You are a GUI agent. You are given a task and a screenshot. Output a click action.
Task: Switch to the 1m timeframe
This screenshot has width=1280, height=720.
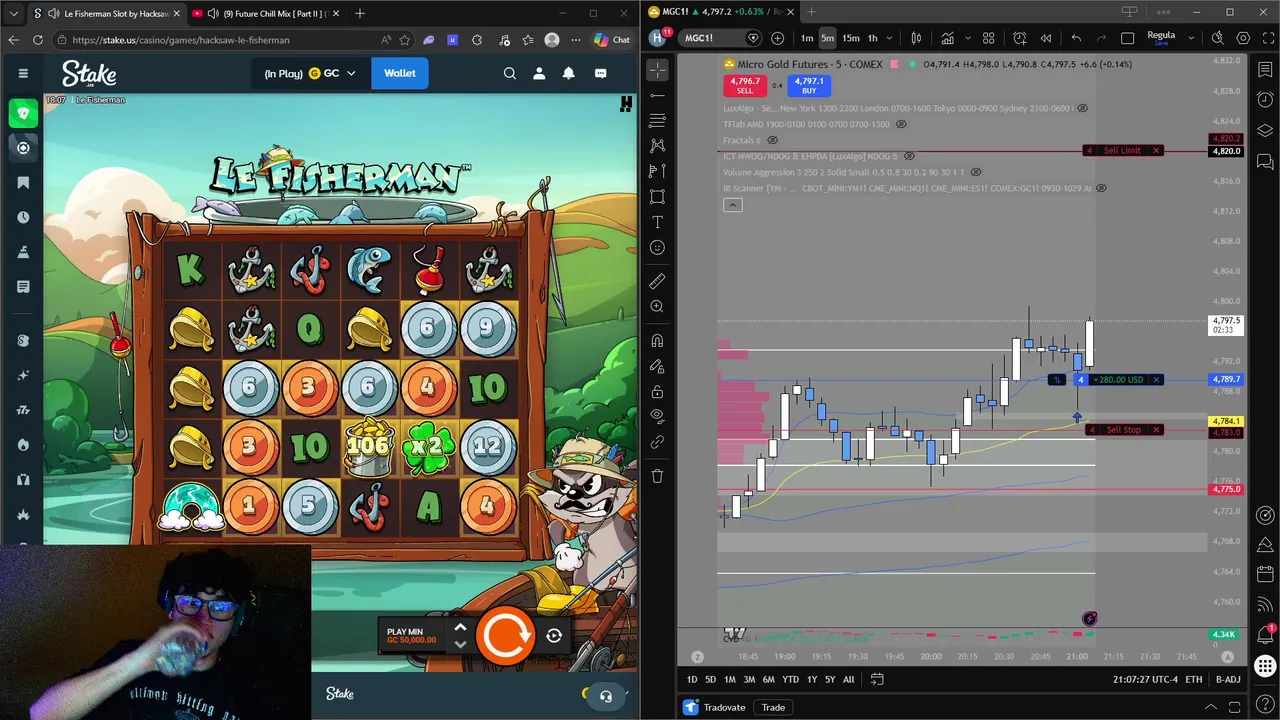806,38
